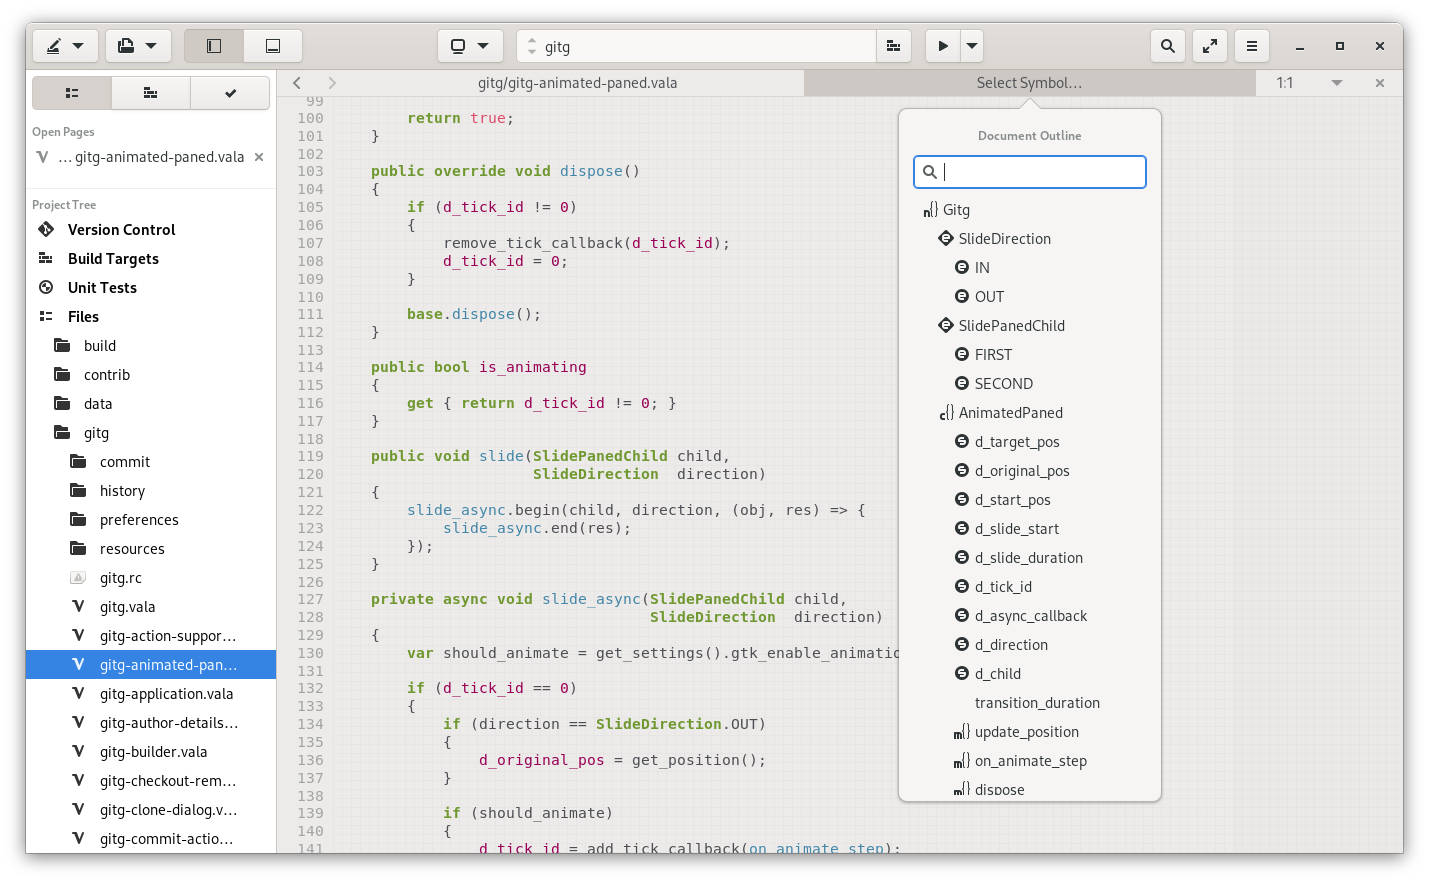Switch sidebar to build targets tab

tap(151, 93)
